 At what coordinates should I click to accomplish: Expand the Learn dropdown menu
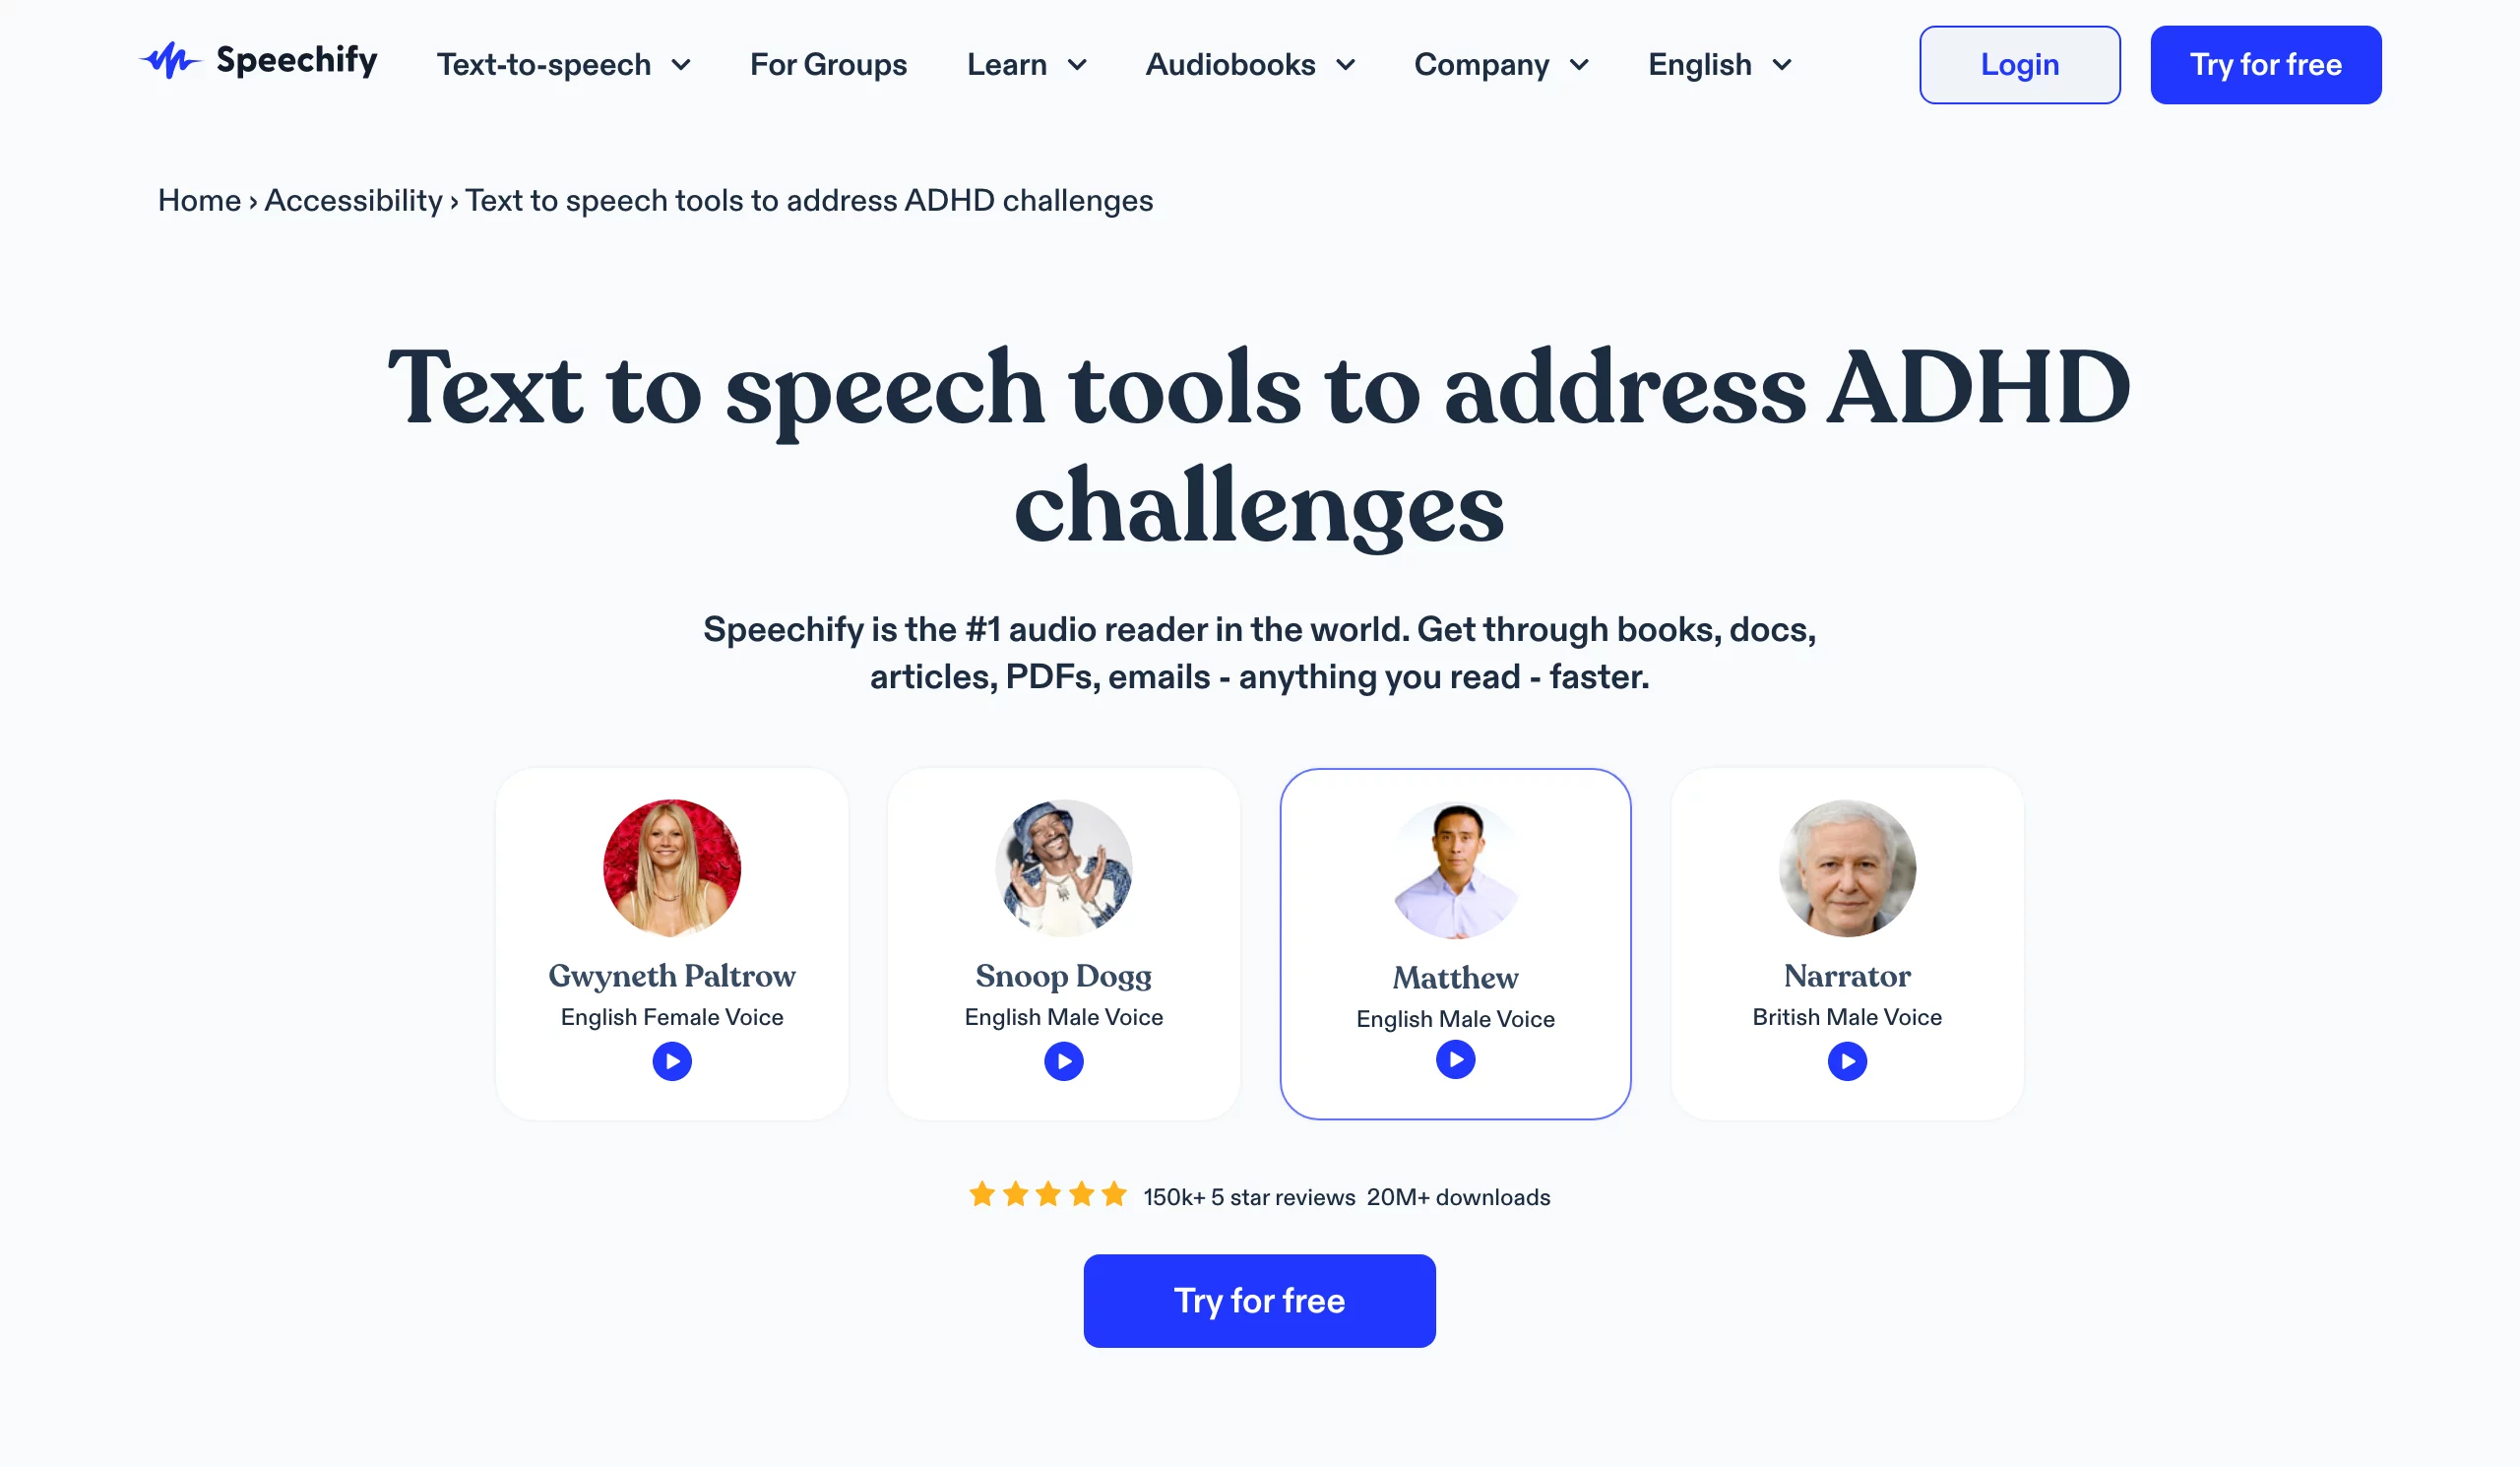1028,65
